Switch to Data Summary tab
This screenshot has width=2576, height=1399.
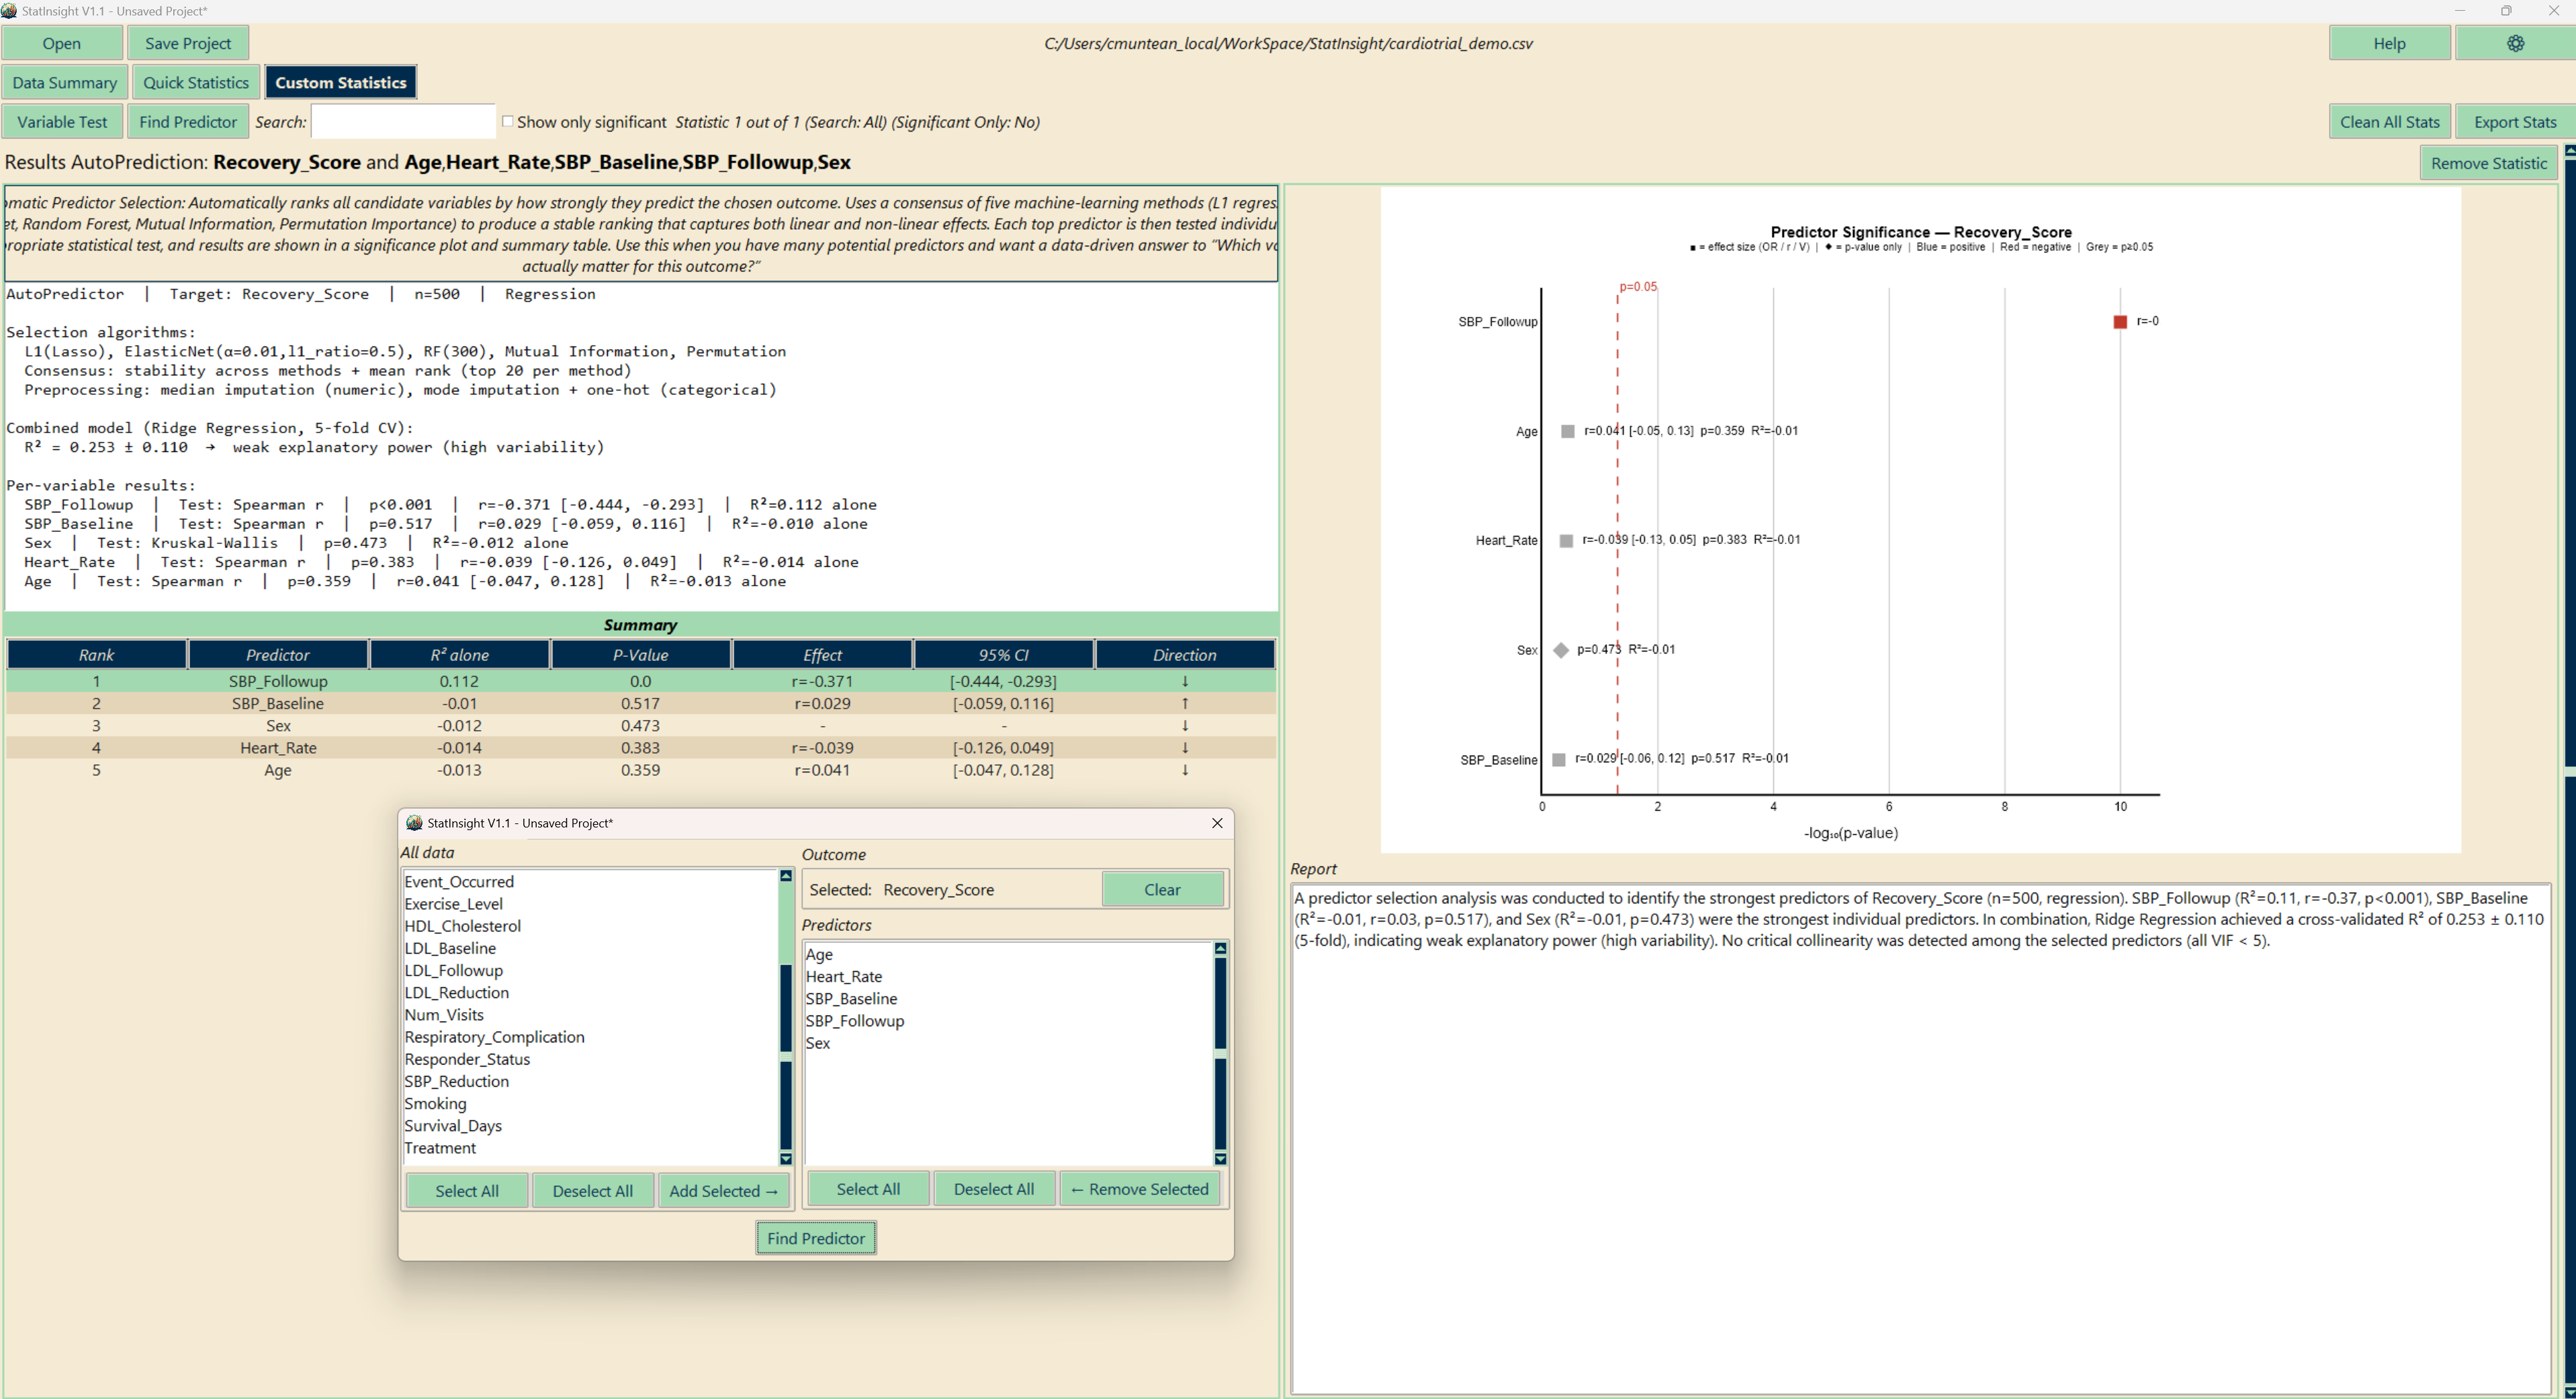tap(64, 82)
